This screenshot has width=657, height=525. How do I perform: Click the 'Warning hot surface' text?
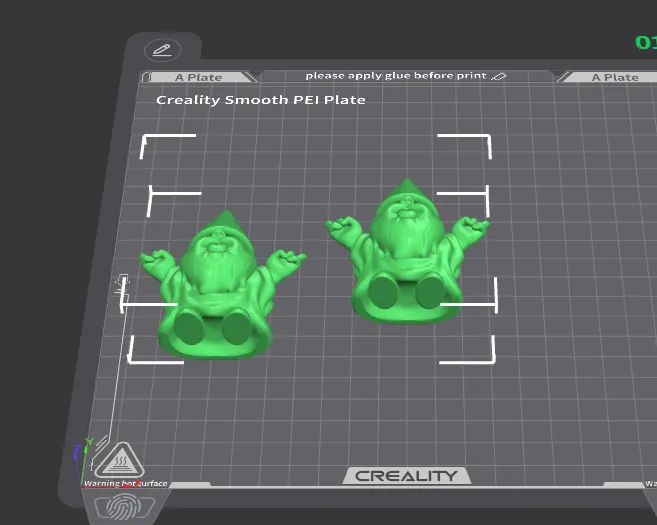tap(125, 484)
